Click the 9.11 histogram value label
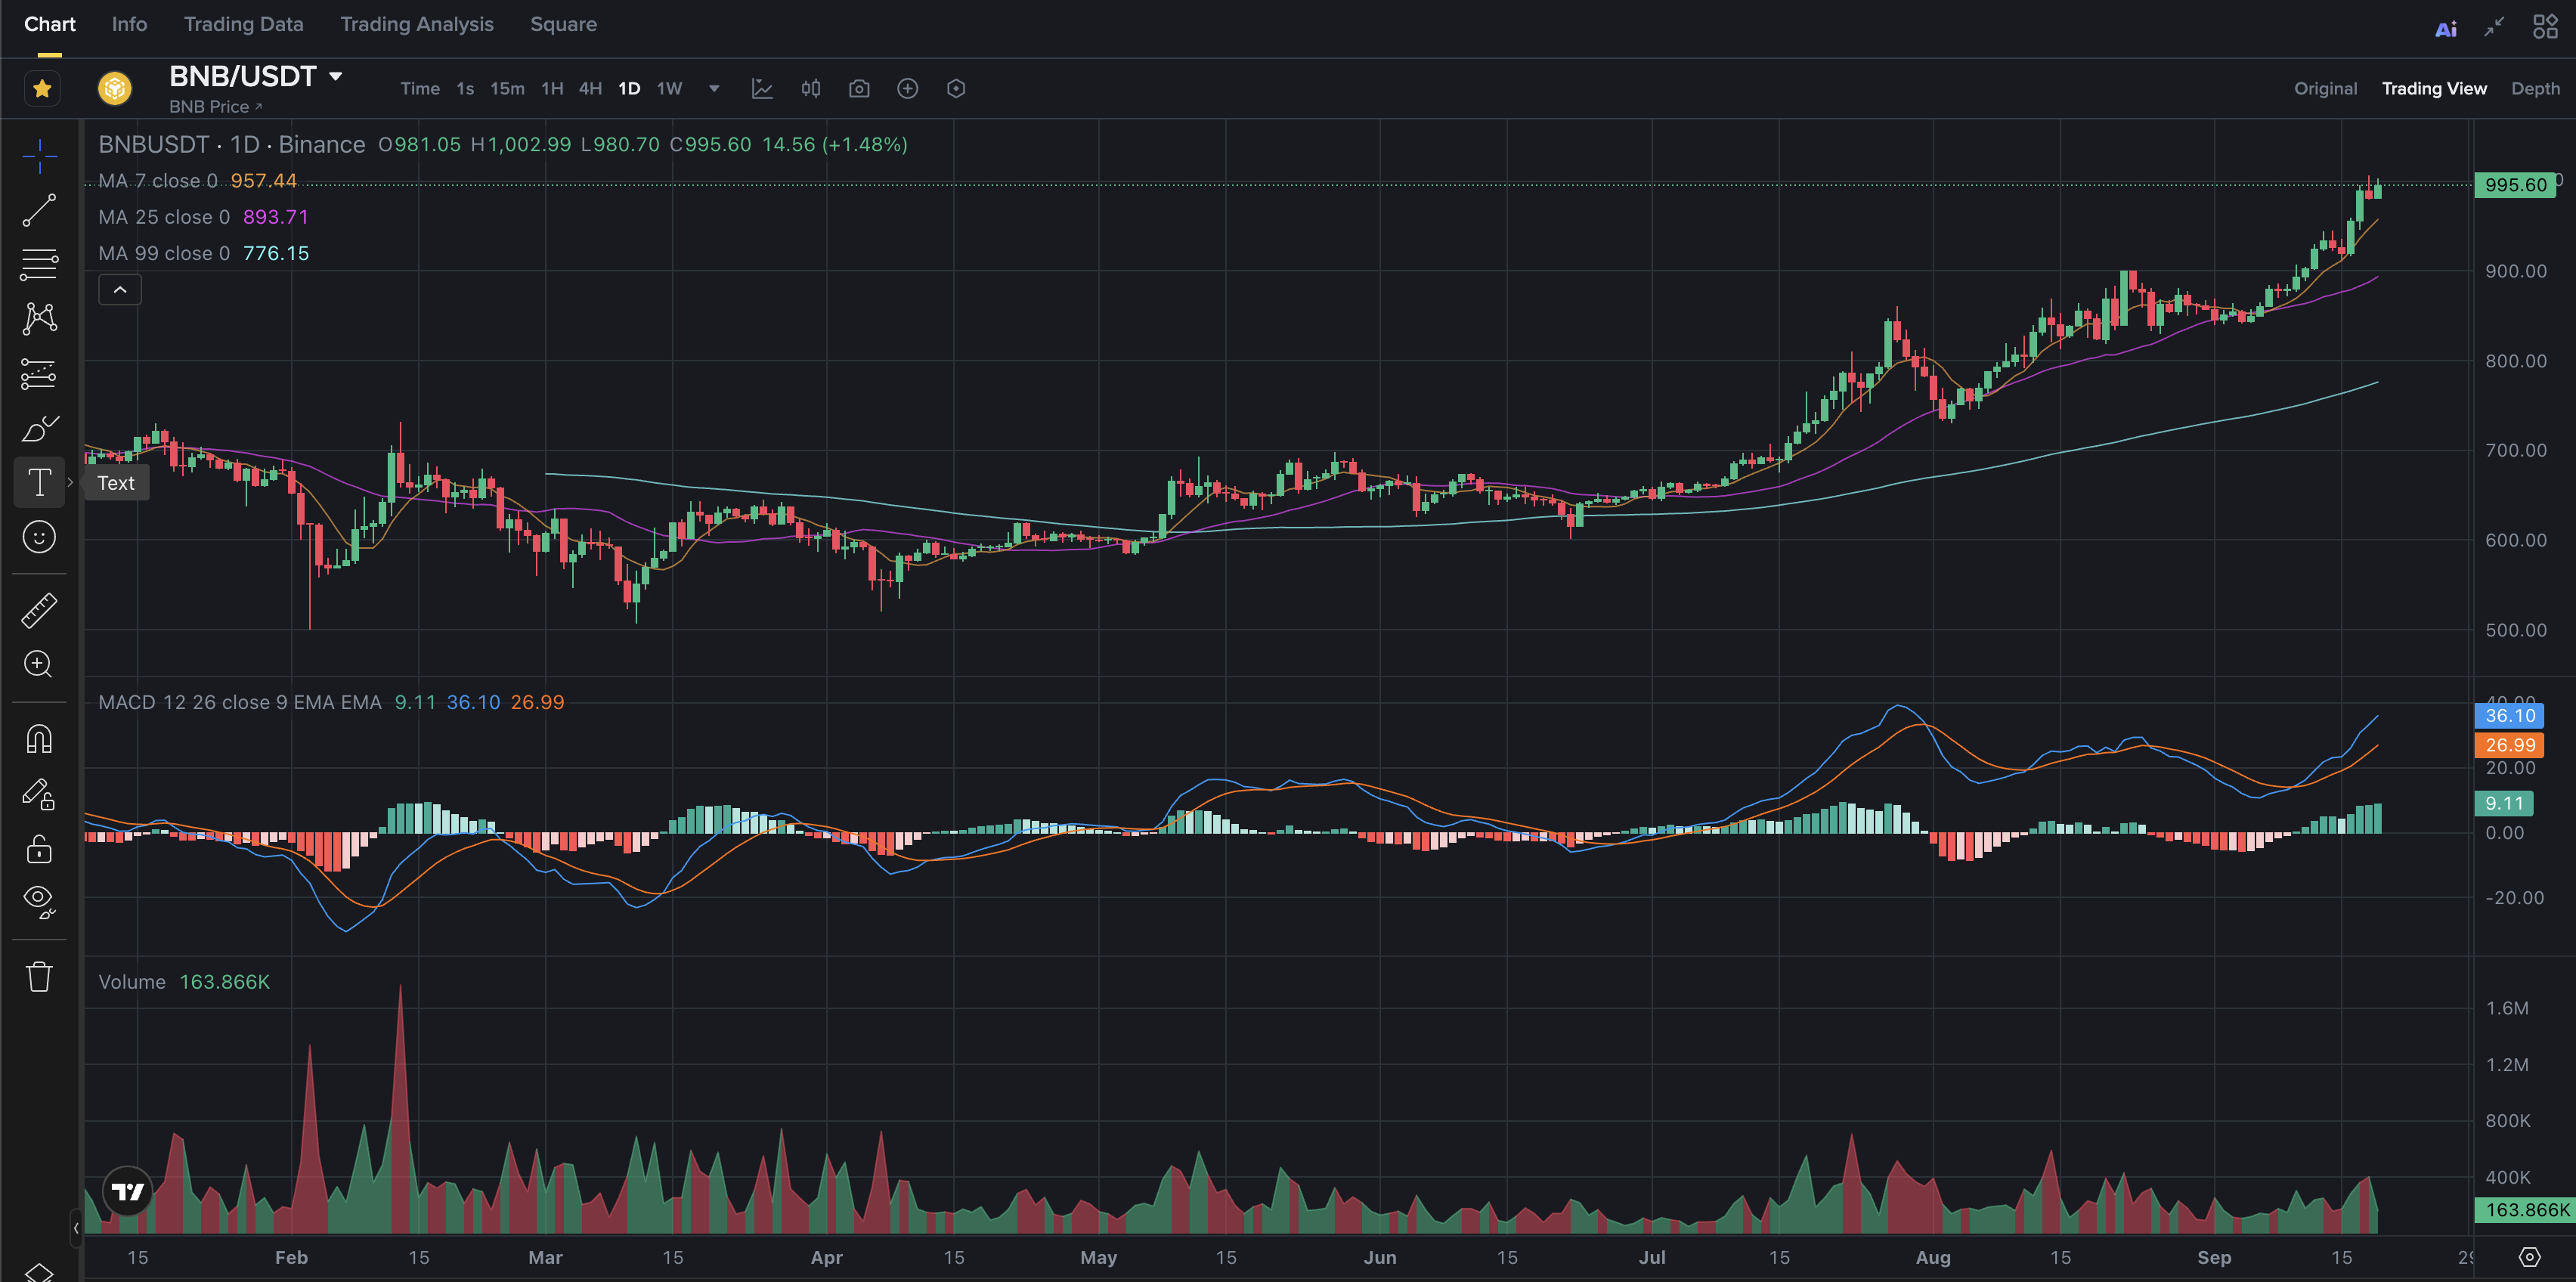 coord(2504,803)
